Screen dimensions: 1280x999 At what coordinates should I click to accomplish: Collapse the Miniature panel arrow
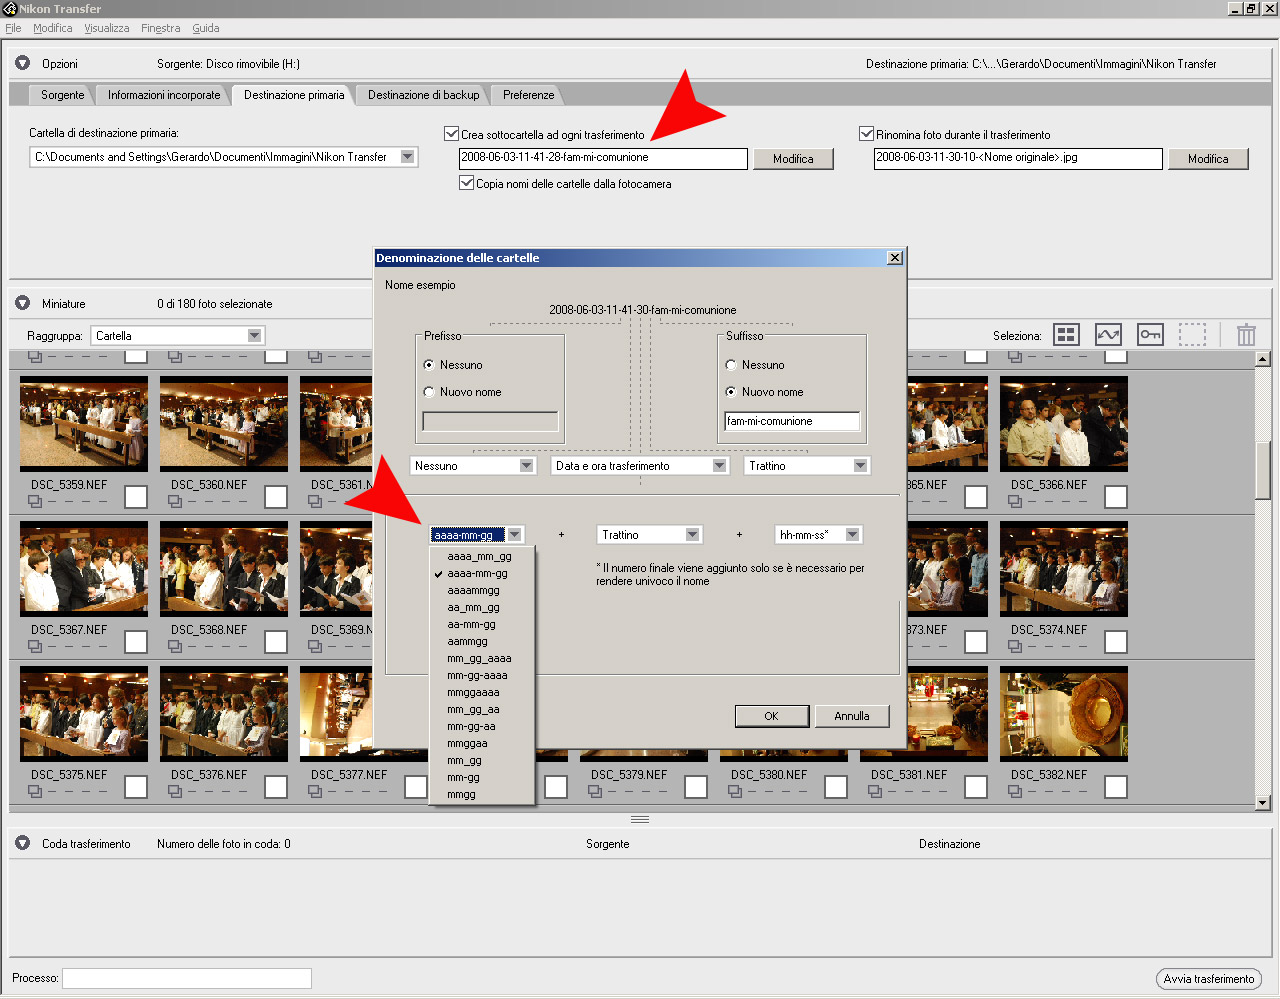pos(22,303)
